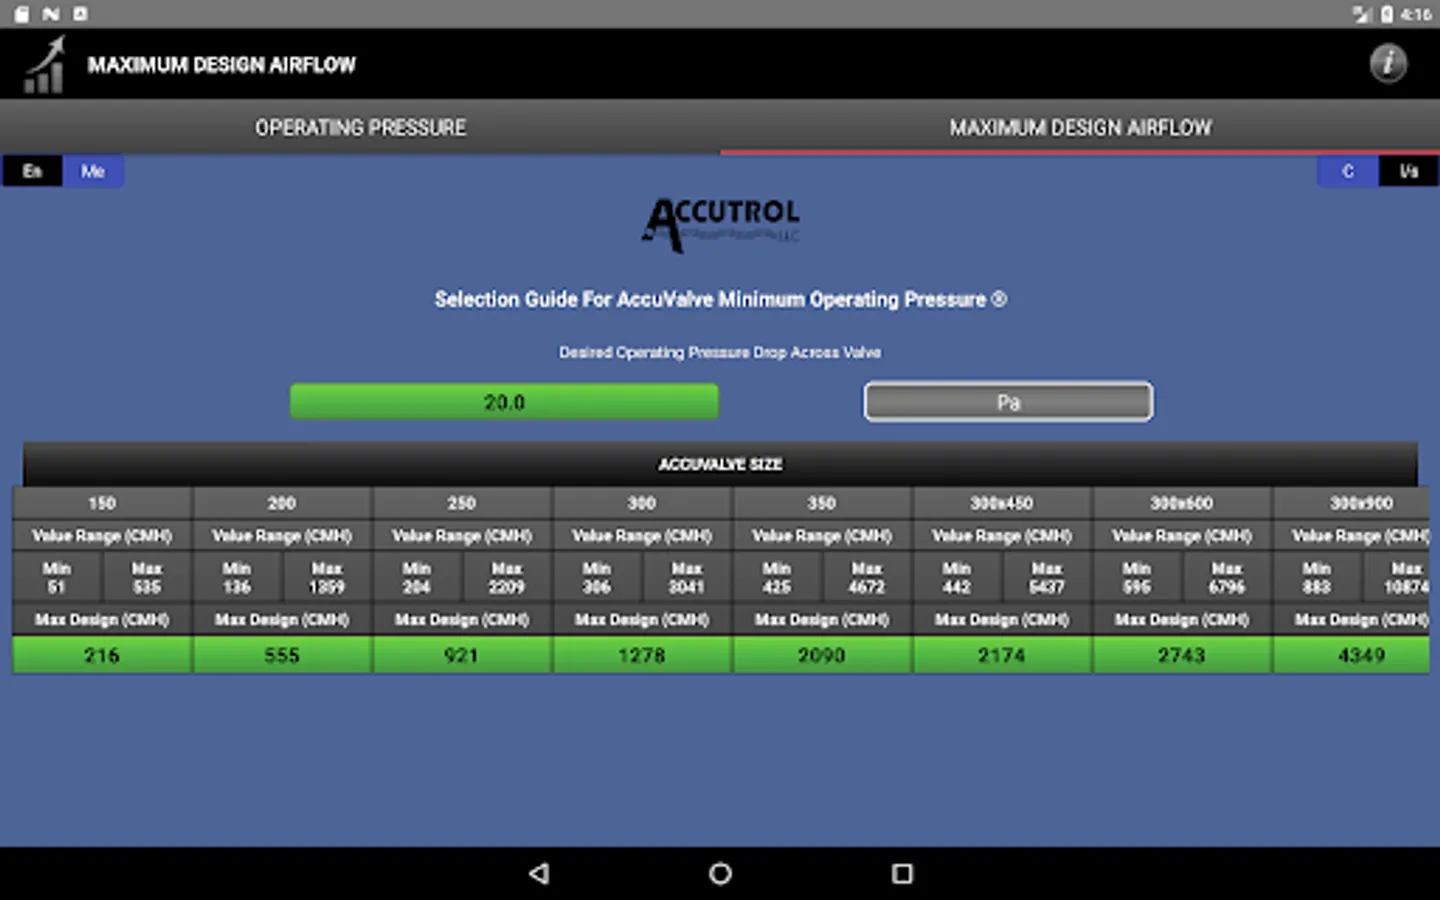This screenshot has width=1440, height=900.
Task: Tap the 2090 max design value
Action: pyautogui.click(x=822, y=655)
